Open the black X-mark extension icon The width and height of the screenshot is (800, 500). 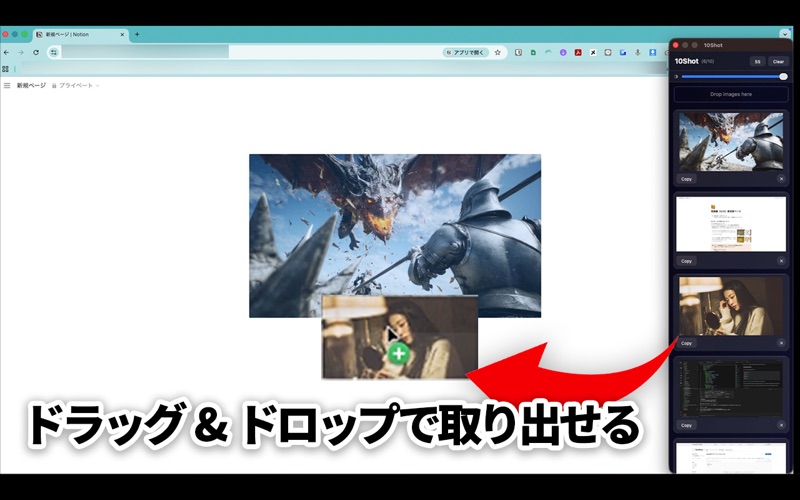pyautogui.click(x=593, y=53)
